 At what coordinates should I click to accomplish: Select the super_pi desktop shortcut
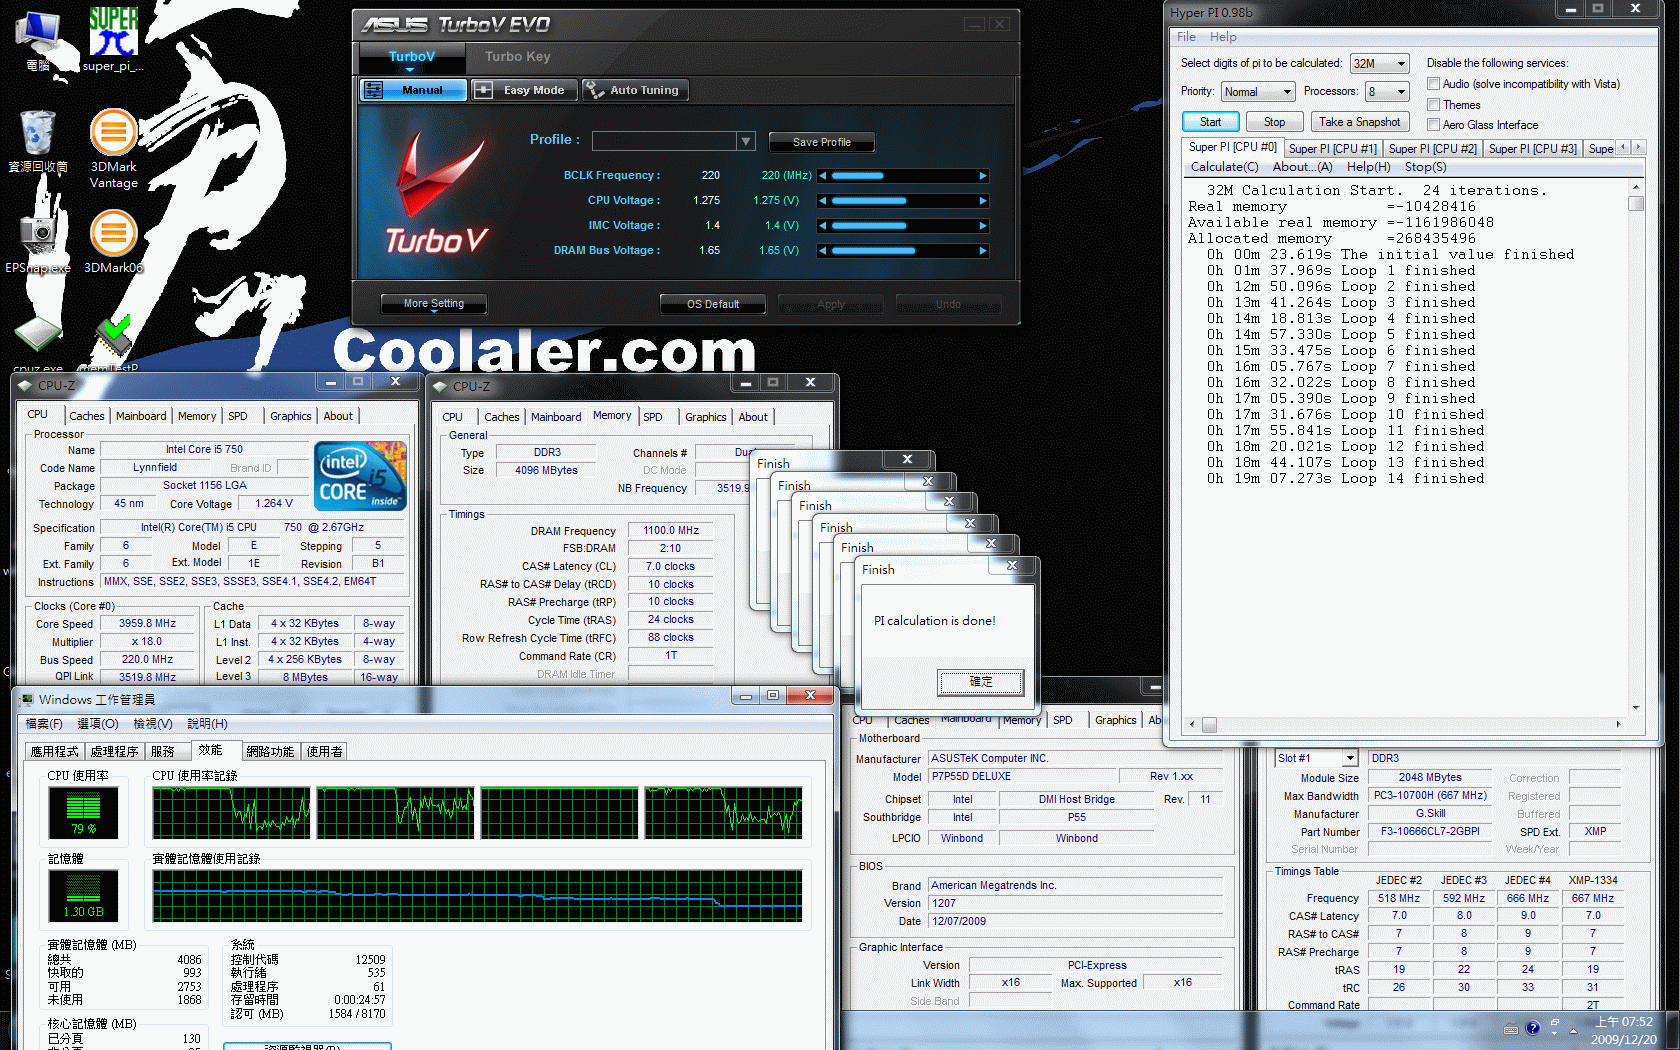tap(113, 40)
